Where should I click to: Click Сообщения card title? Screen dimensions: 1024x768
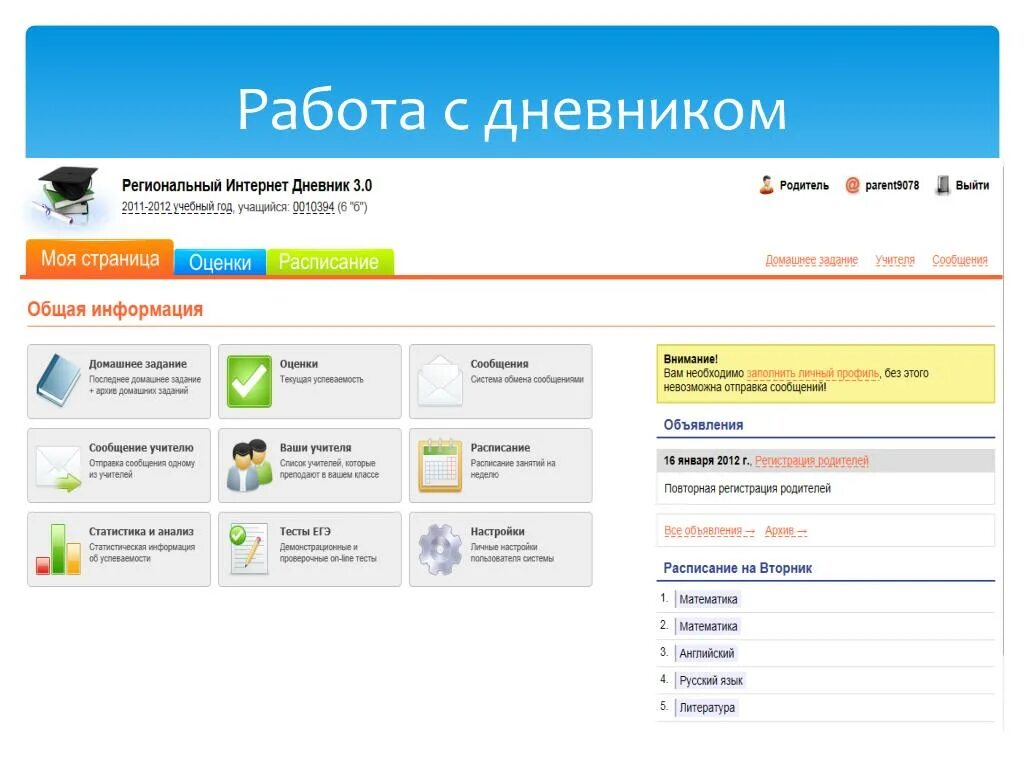tap(500, 364)
